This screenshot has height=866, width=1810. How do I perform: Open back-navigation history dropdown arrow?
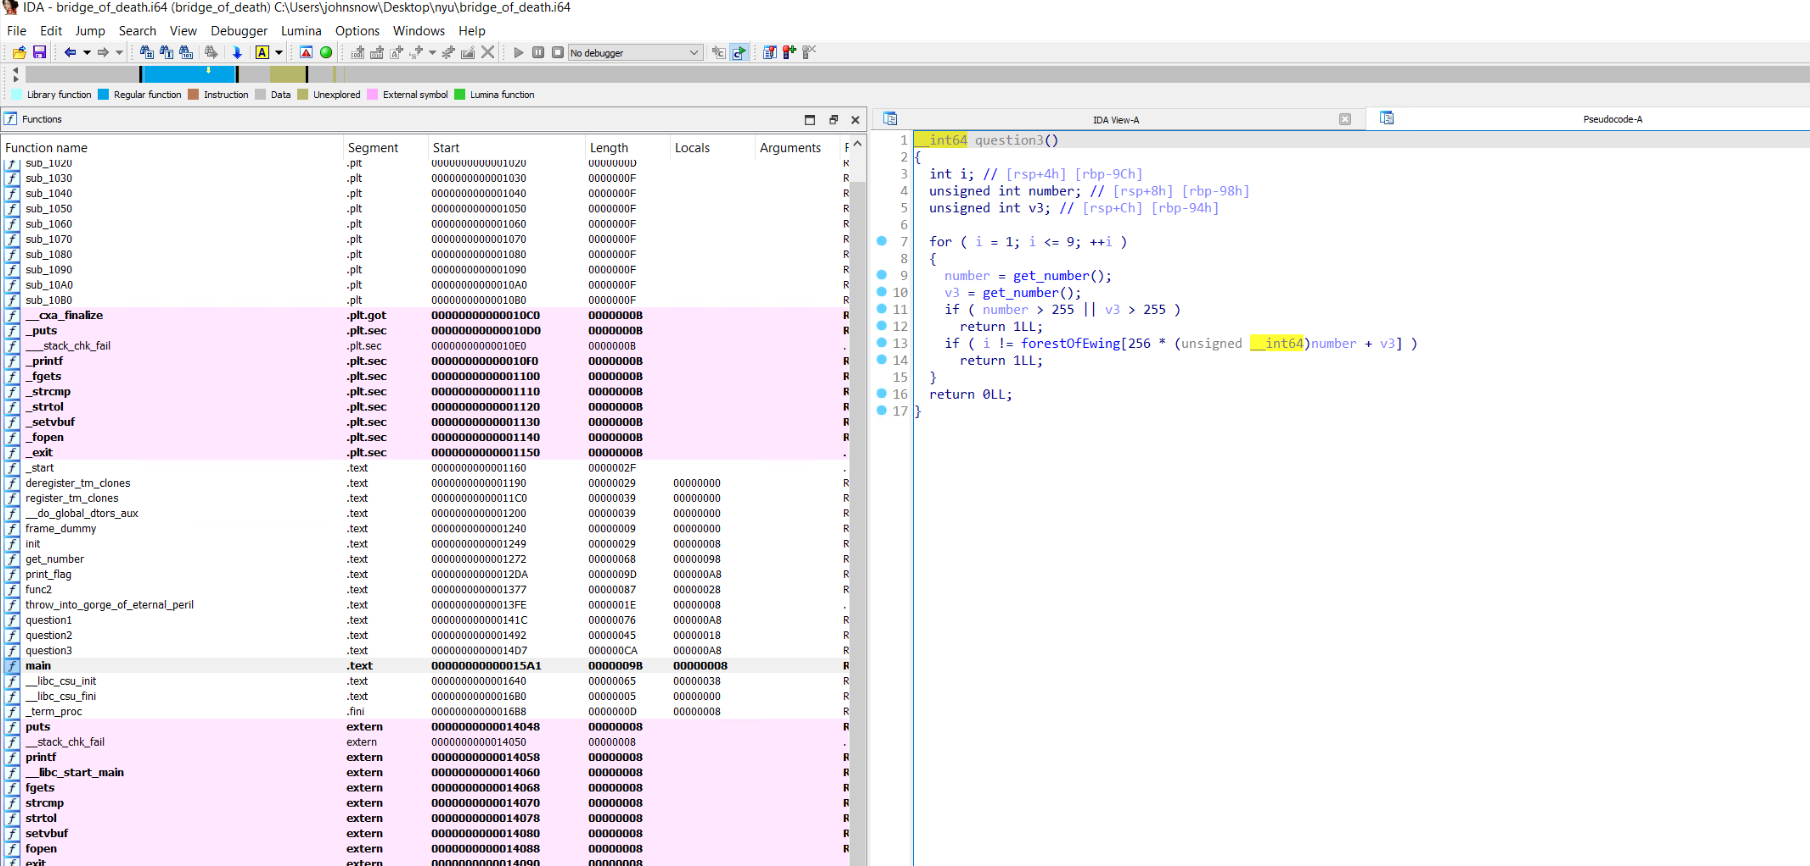pyautogui.click(x=87, y=52)
